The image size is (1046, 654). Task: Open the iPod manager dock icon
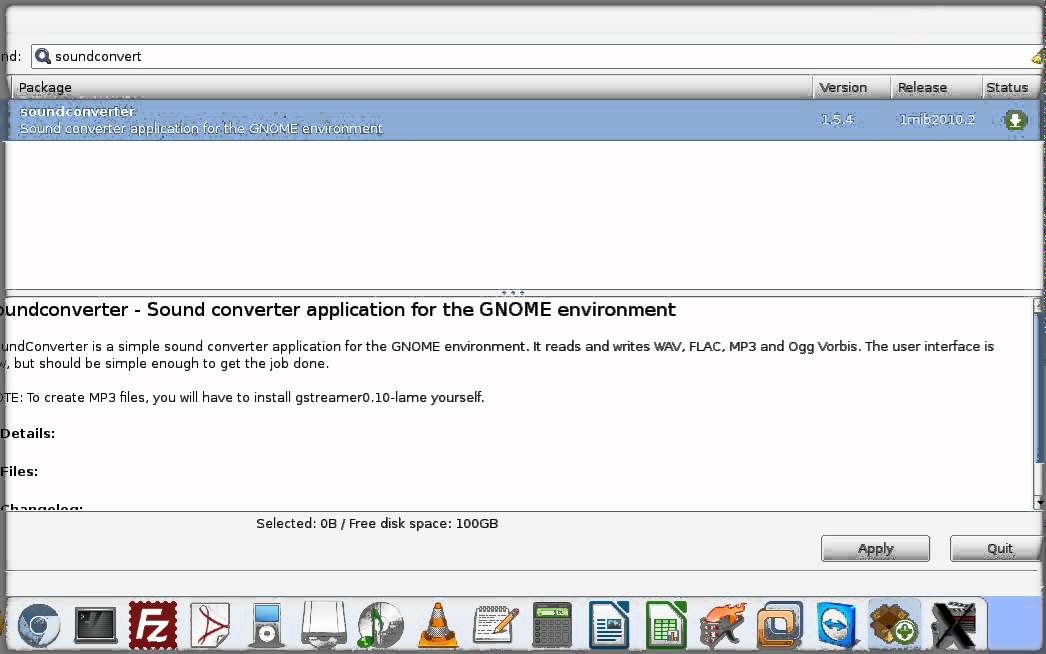(266, 625)
